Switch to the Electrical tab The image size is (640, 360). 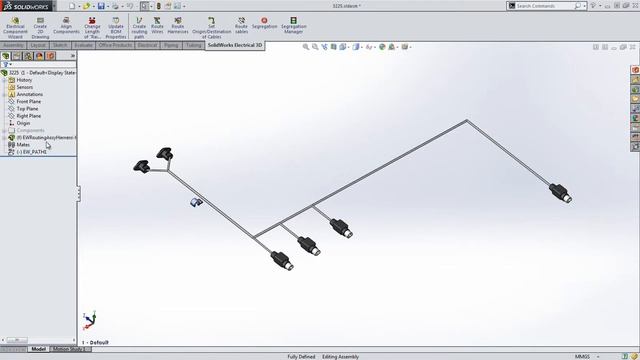[147, 45]
